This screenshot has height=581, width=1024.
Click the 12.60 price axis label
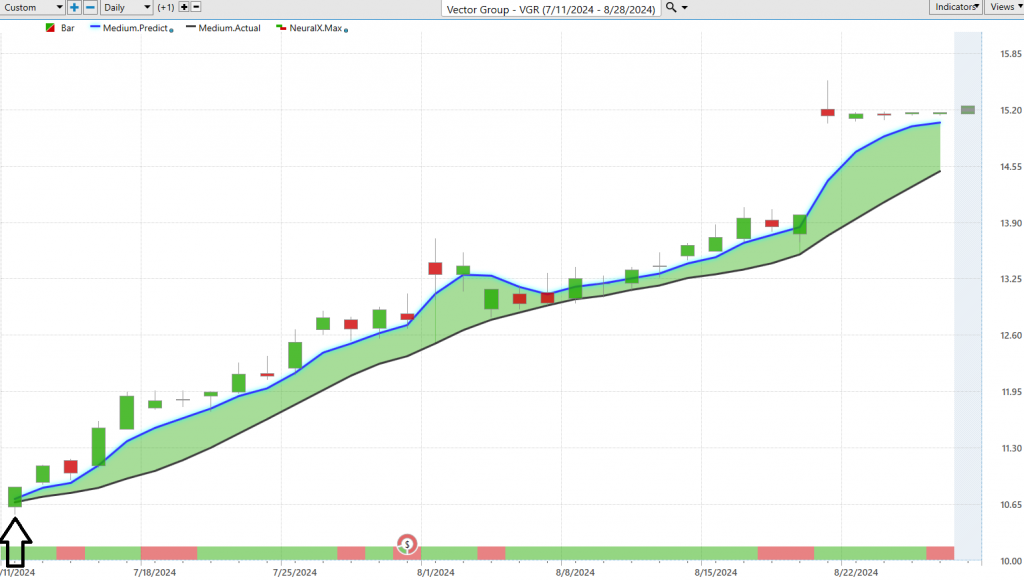tap(1011, 336)
